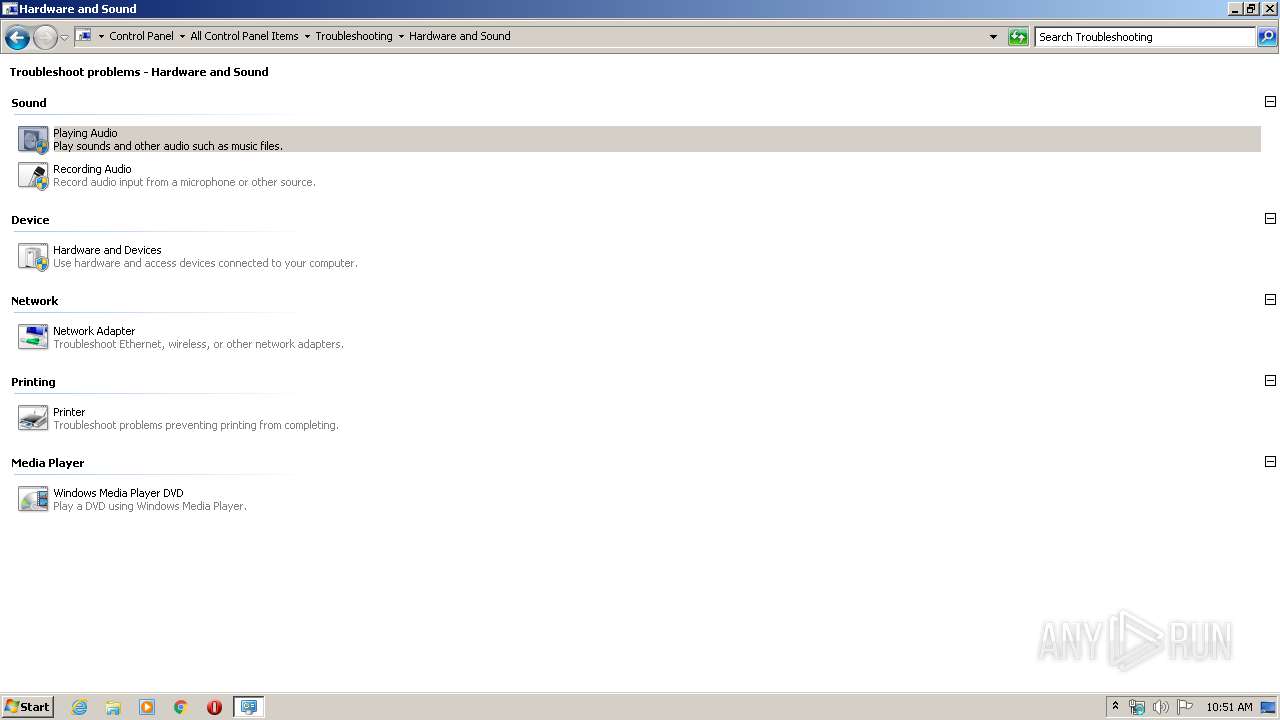The height and width of the screenshot is (720, 1280).
Task: Click the taskbar clock showing 10:51 AM
Action: tap(1229, 707)
